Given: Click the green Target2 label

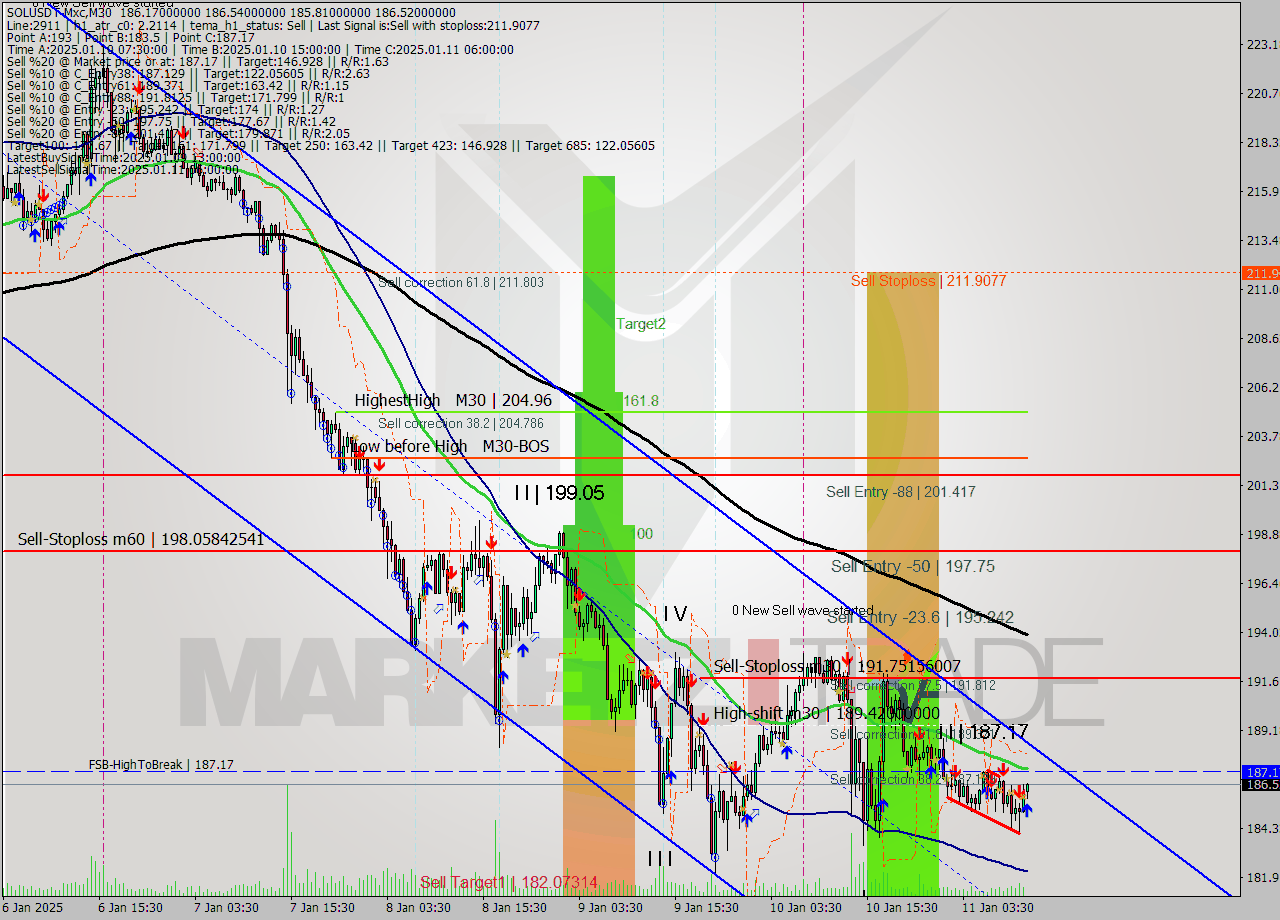Looking at the screenshot, I should pos(641,324).
